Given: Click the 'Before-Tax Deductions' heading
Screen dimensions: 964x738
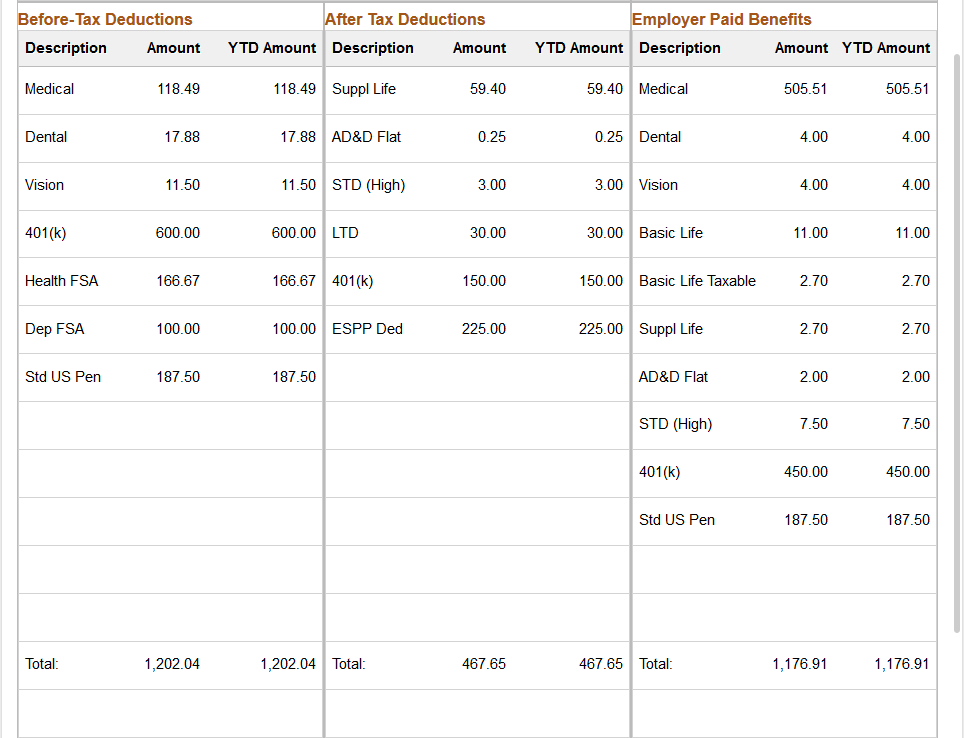Looking at the screenshot, I should click(105, 19).
